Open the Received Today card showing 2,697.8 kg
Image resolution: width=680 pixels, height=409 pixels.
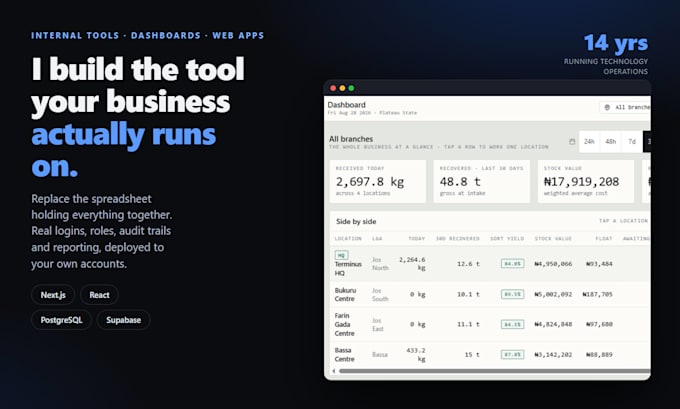pos(378,181)
